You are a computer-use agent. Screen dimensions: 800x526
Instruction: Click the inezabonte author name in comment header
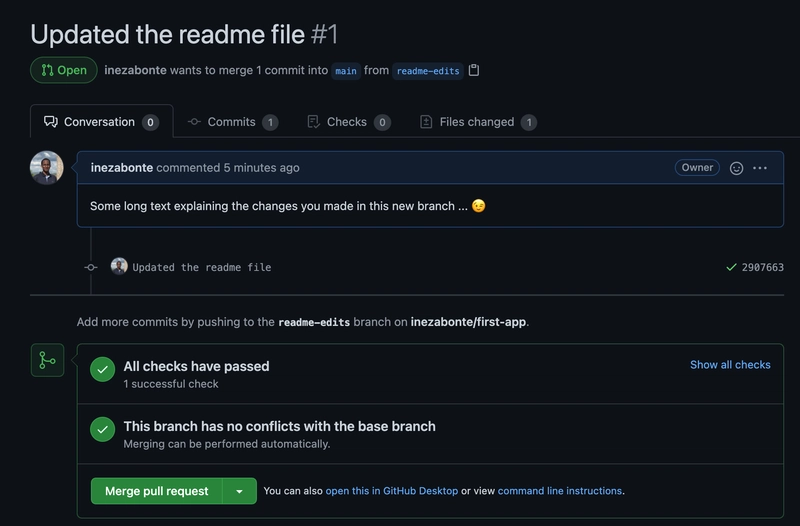point(122,167)
